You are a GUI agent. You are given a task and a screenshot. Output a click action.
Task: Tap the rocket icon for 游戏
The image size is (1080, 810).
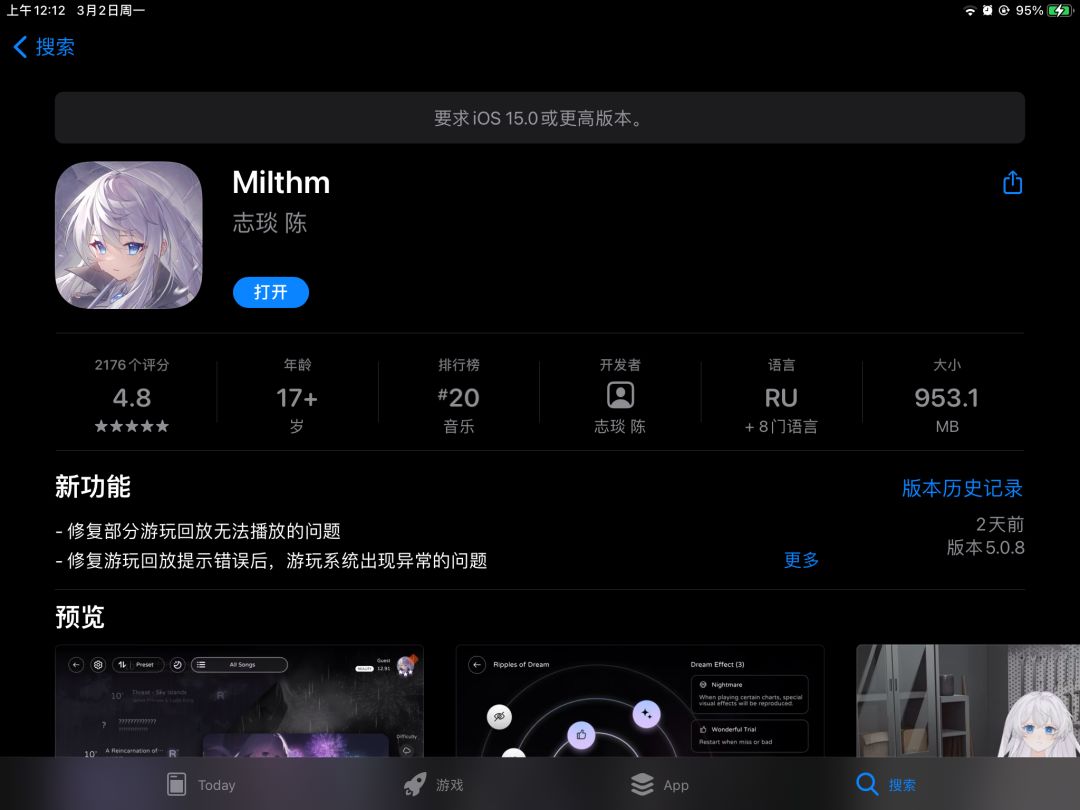(x=415, y=785)
